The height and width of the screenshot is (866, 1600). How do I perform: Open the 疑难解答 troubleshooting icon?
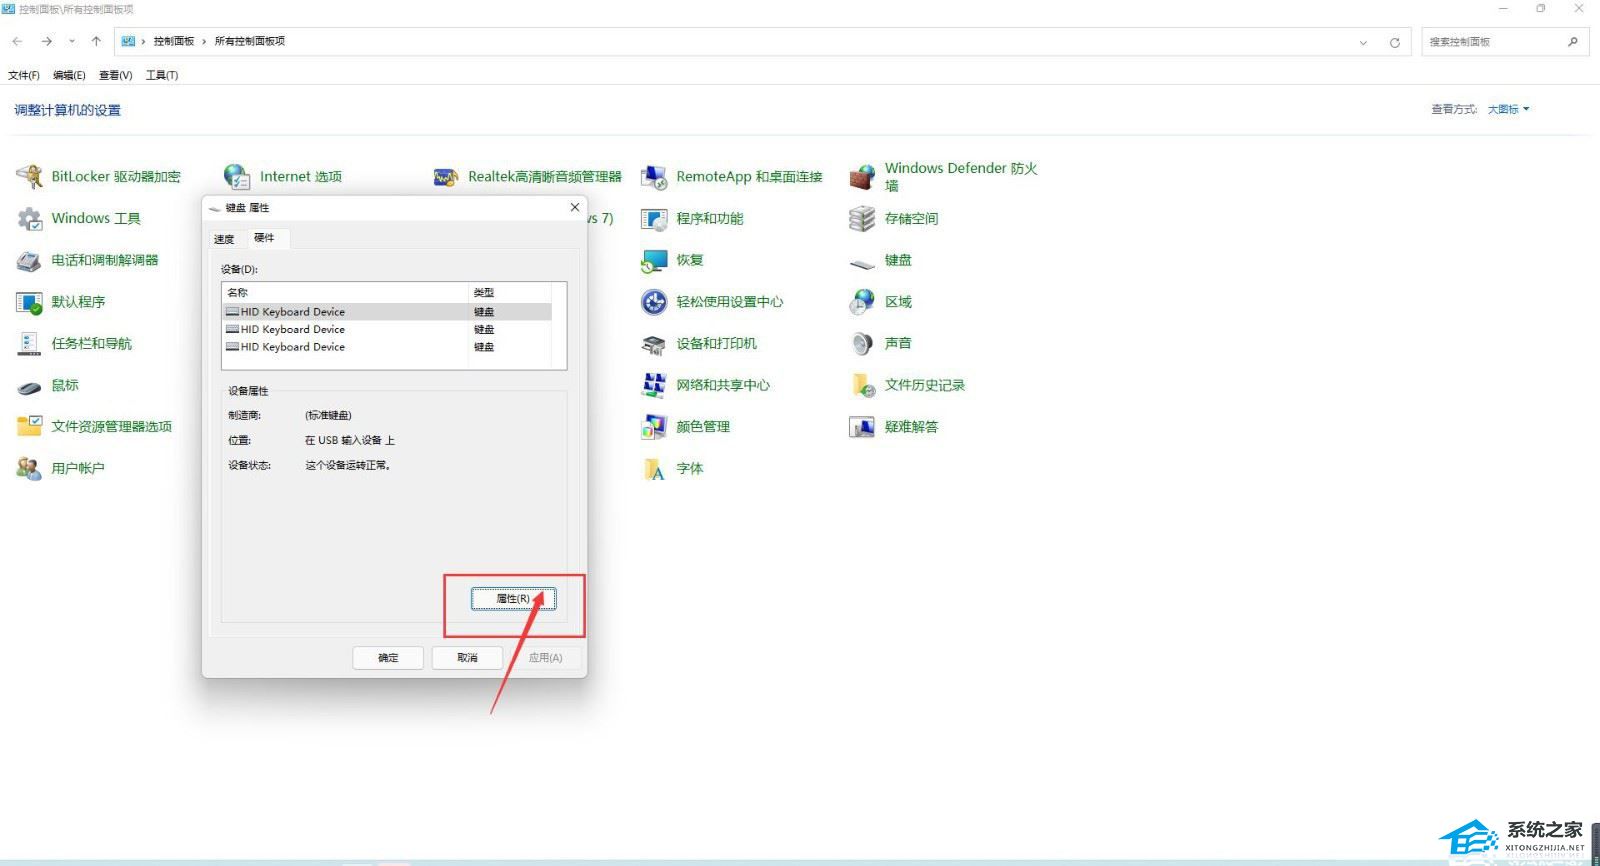(x=862, y=427)
